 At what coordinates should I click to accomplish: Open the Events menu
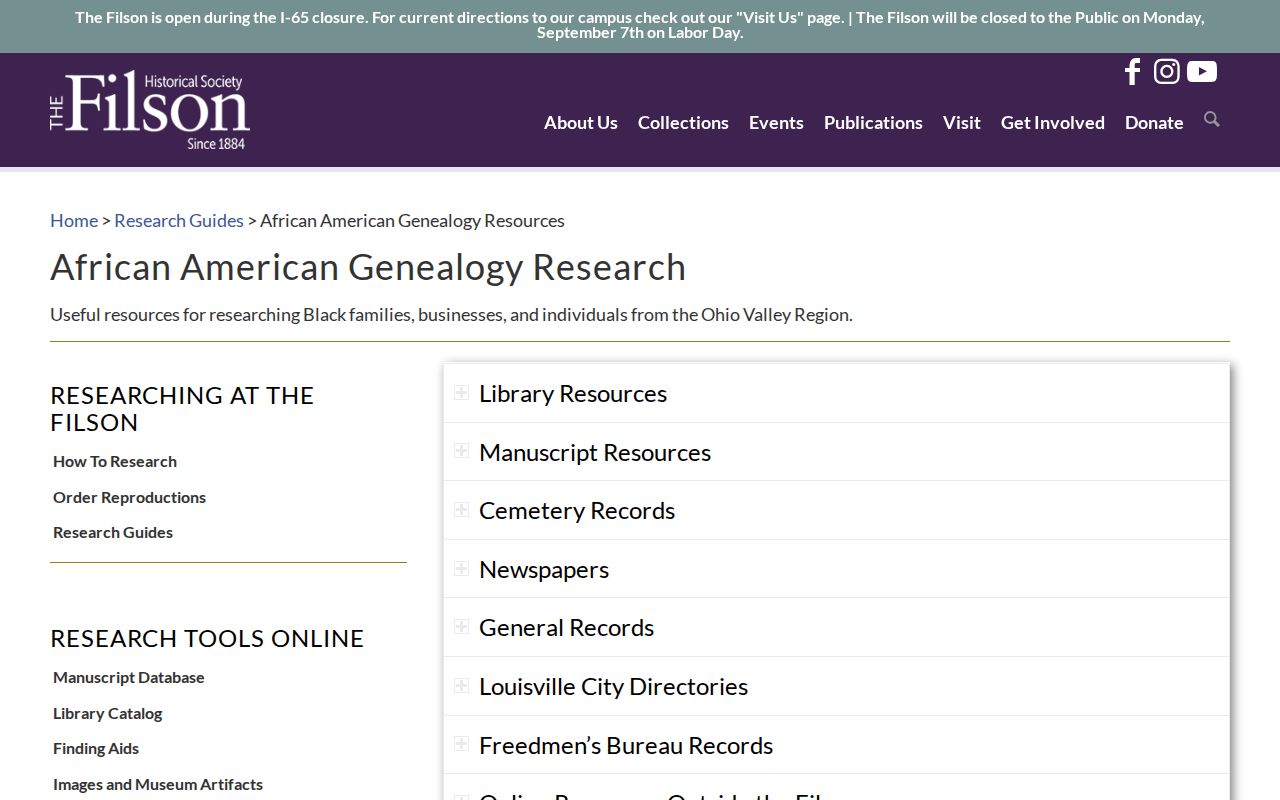tap(776, 122)
